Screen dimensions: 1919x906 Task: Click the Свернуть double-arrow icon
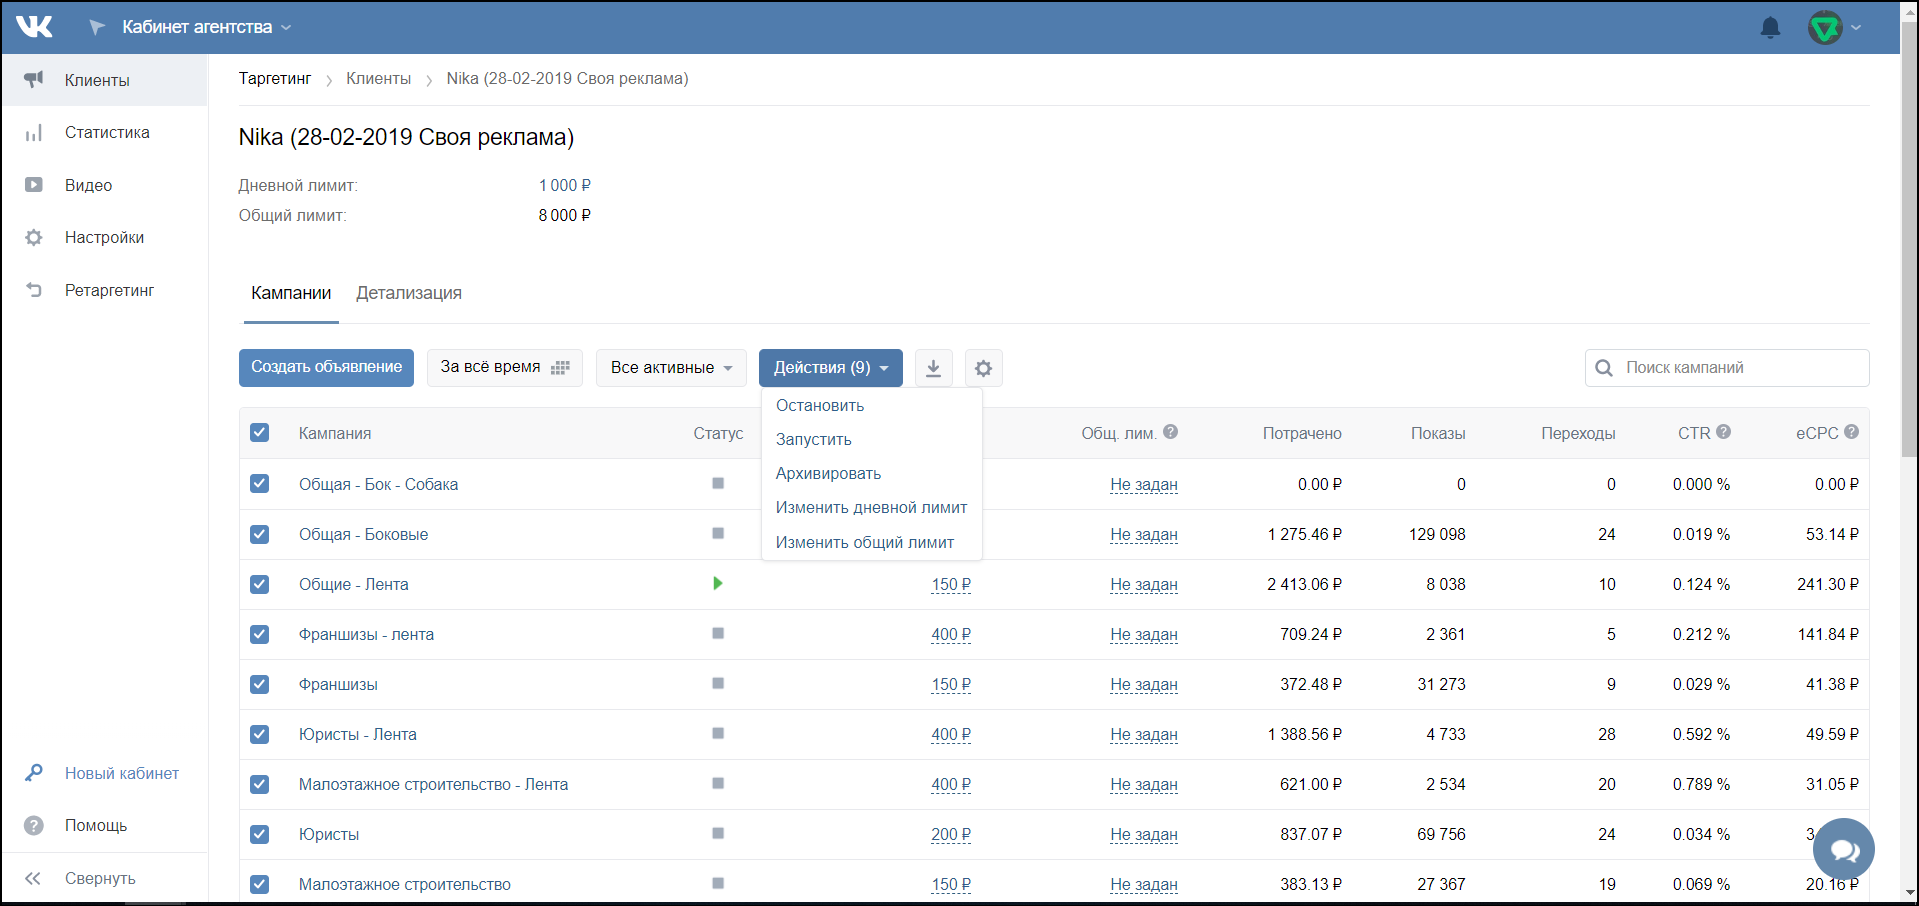coord(33,878)
